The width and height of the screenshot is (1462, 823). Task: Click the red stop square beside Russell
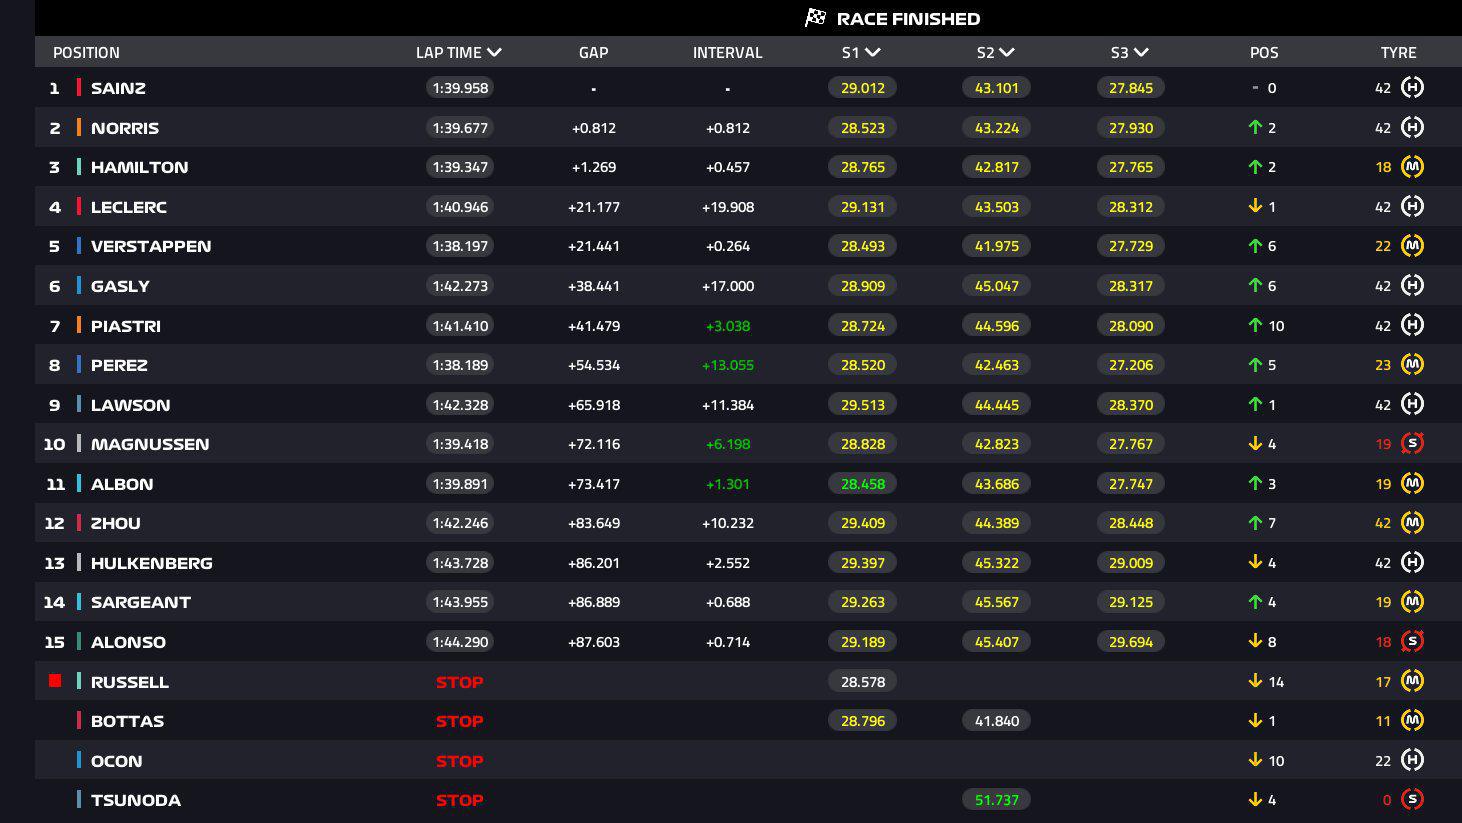coord(55,681)
